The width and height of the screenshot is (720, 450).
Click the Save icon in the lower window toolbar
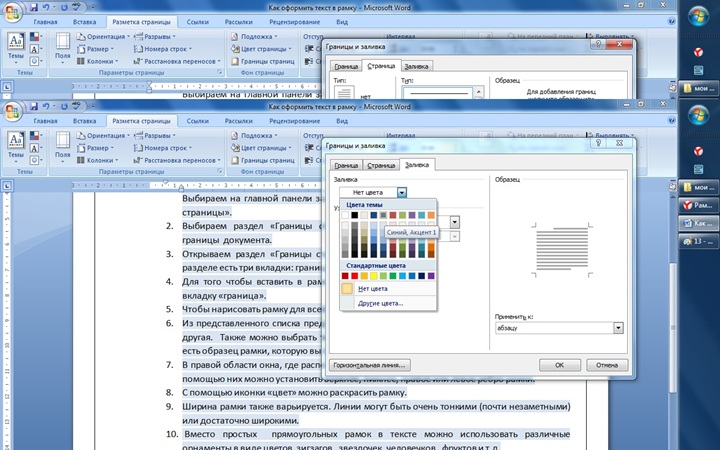[34, 107]
